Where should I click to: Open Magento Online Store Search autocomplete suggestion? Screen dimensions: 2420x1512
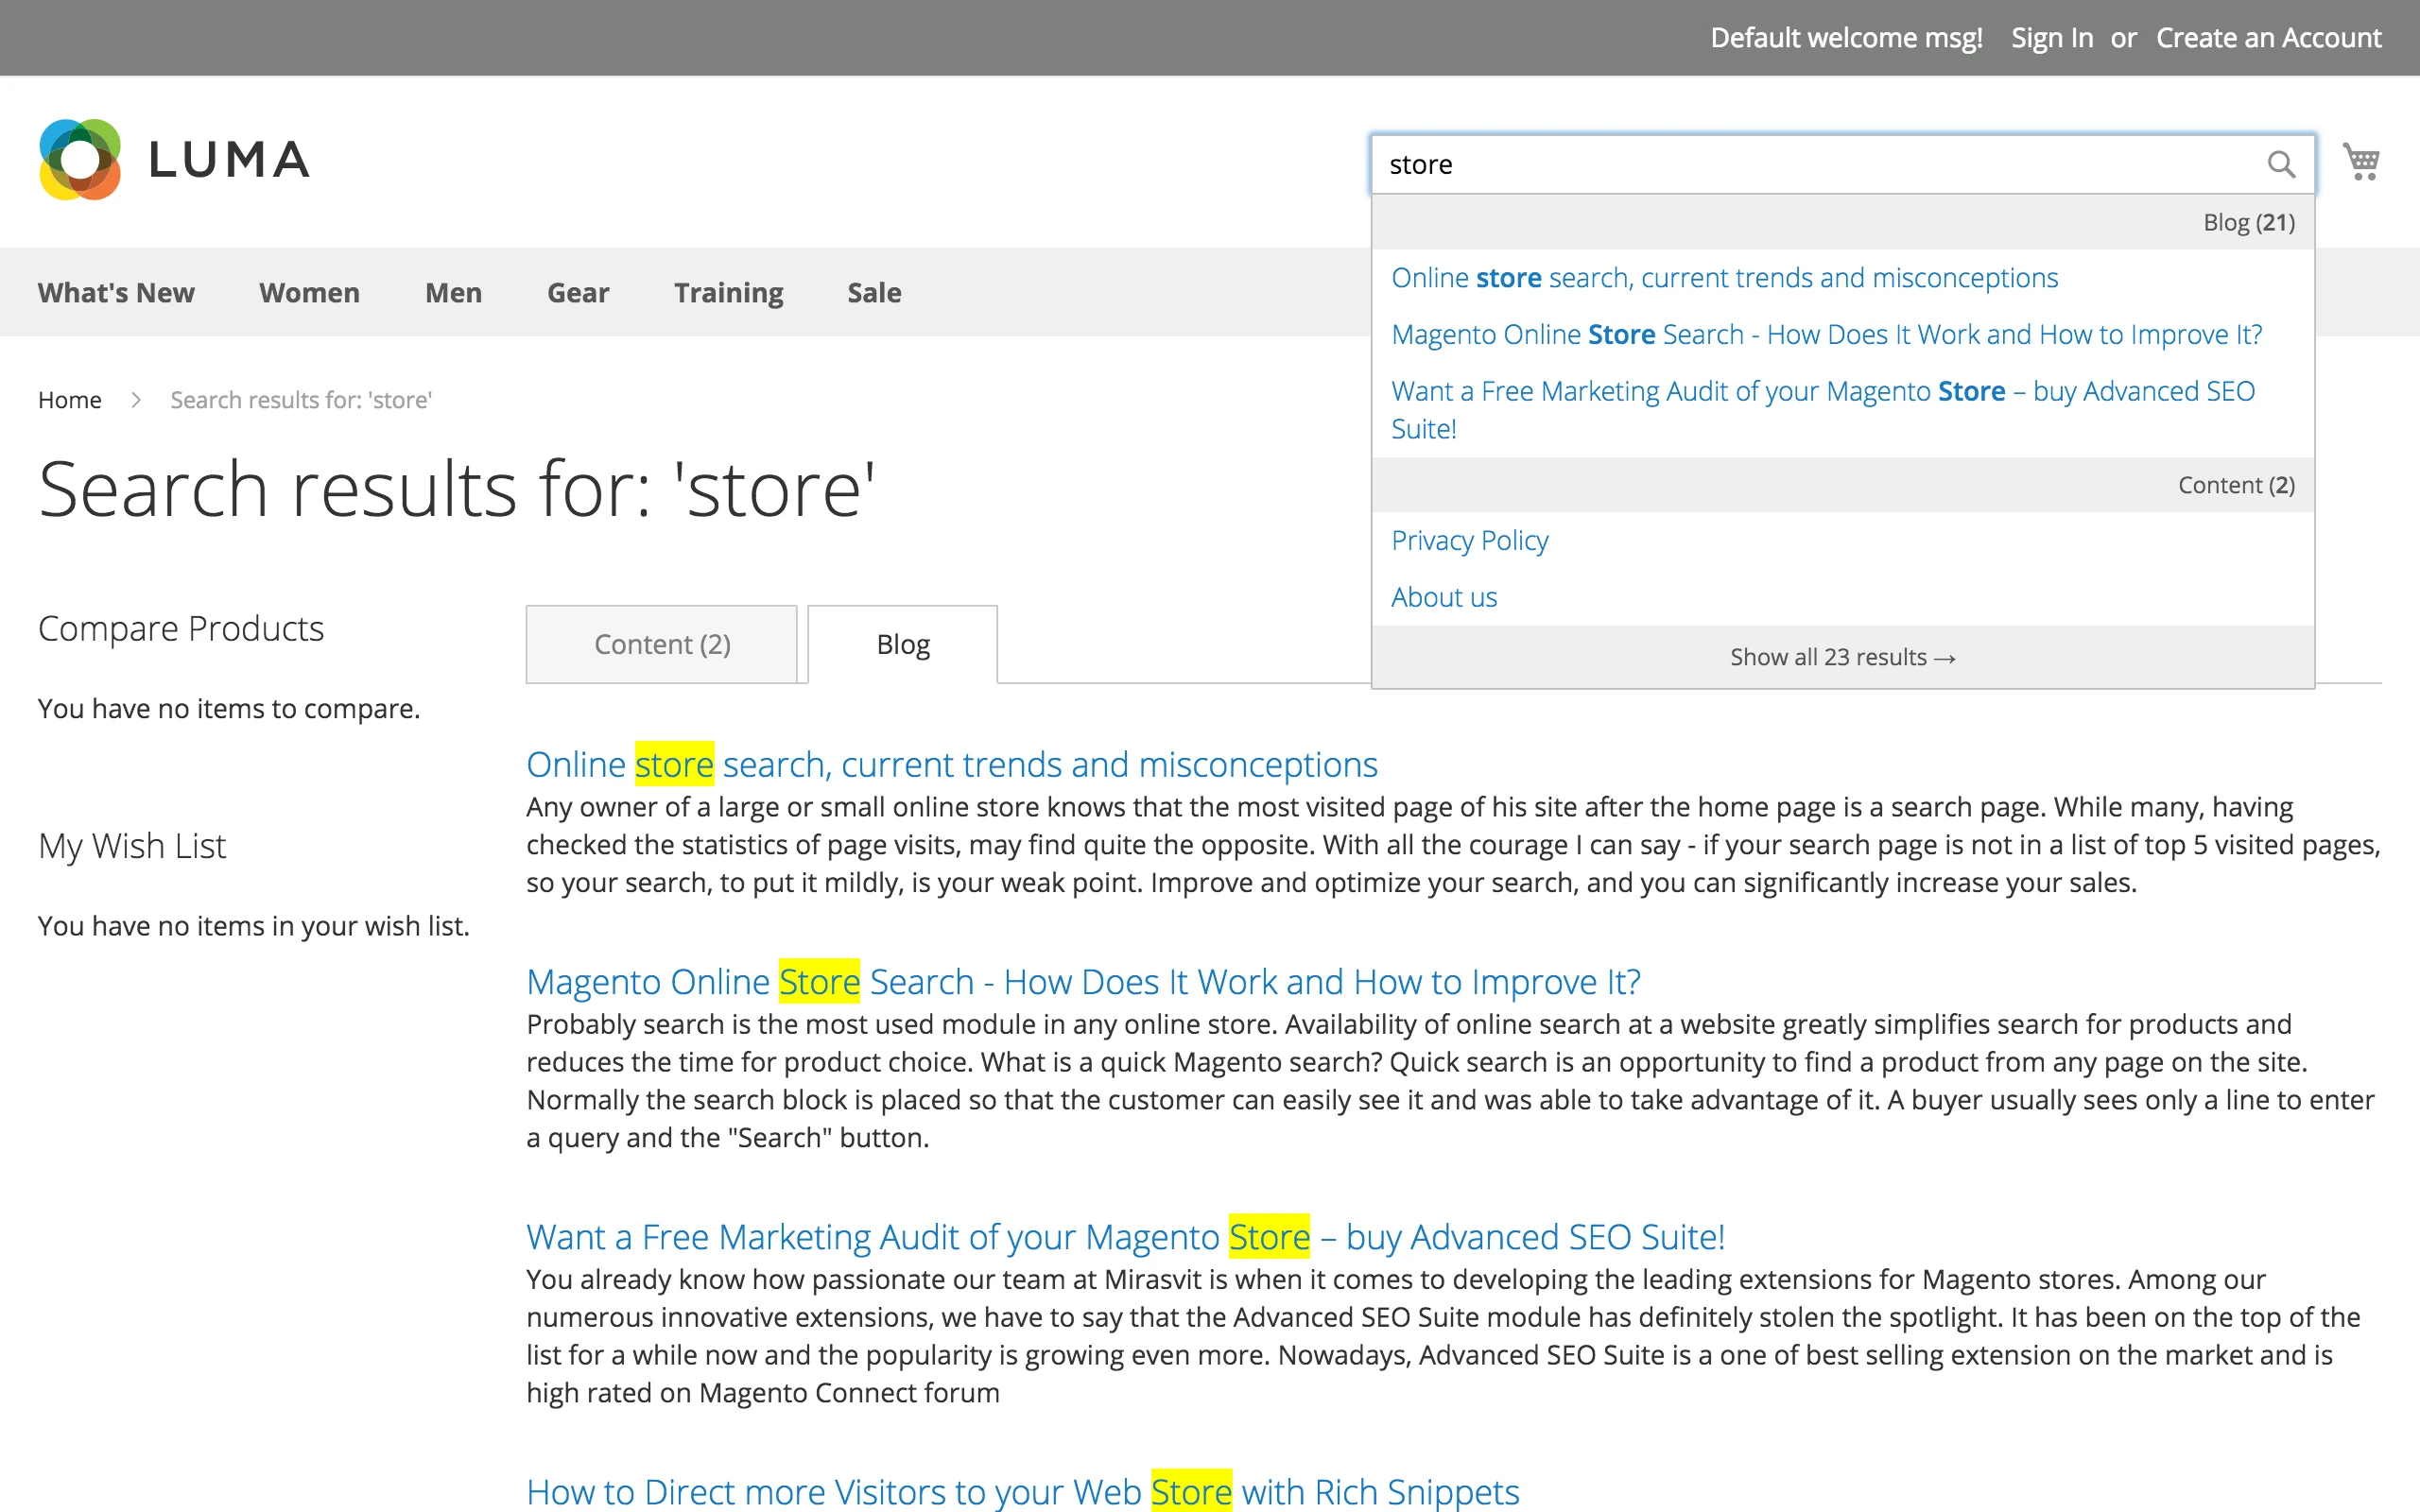click(x=1825, y=335)
